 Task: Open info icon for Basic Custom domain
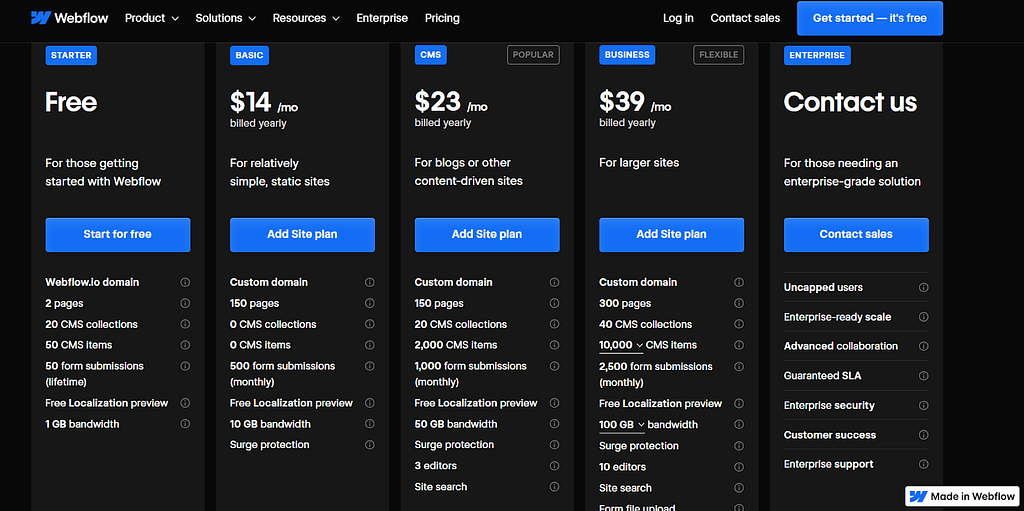(x=370, y=282)
